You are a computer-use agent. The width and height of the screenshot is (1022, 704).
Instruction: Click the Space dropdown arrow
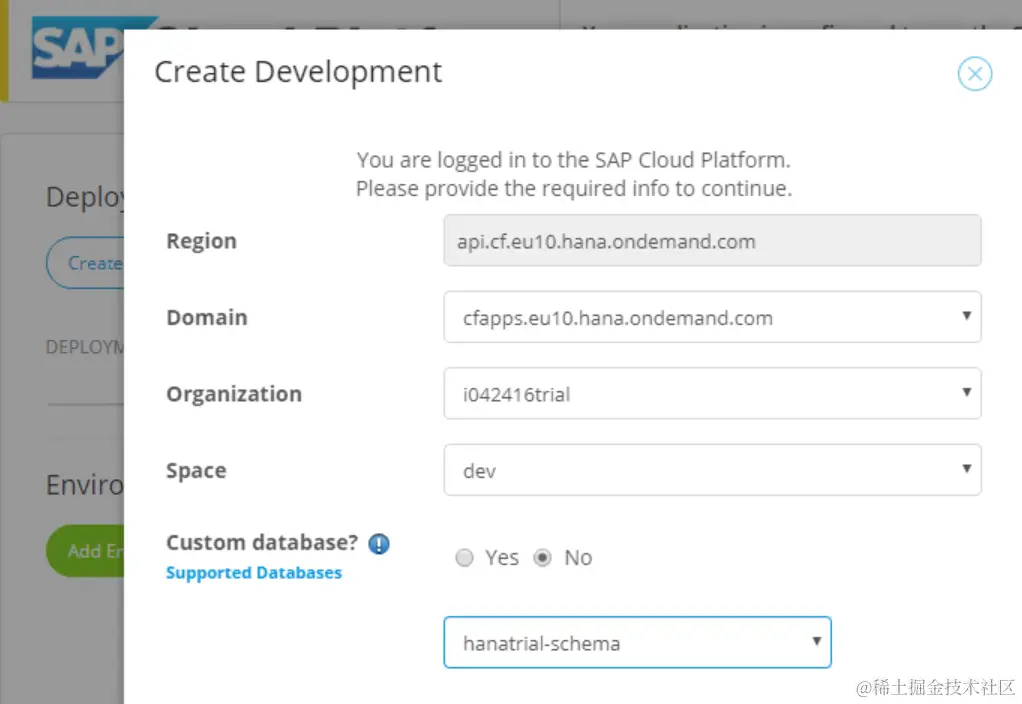[x=966, y=468]
